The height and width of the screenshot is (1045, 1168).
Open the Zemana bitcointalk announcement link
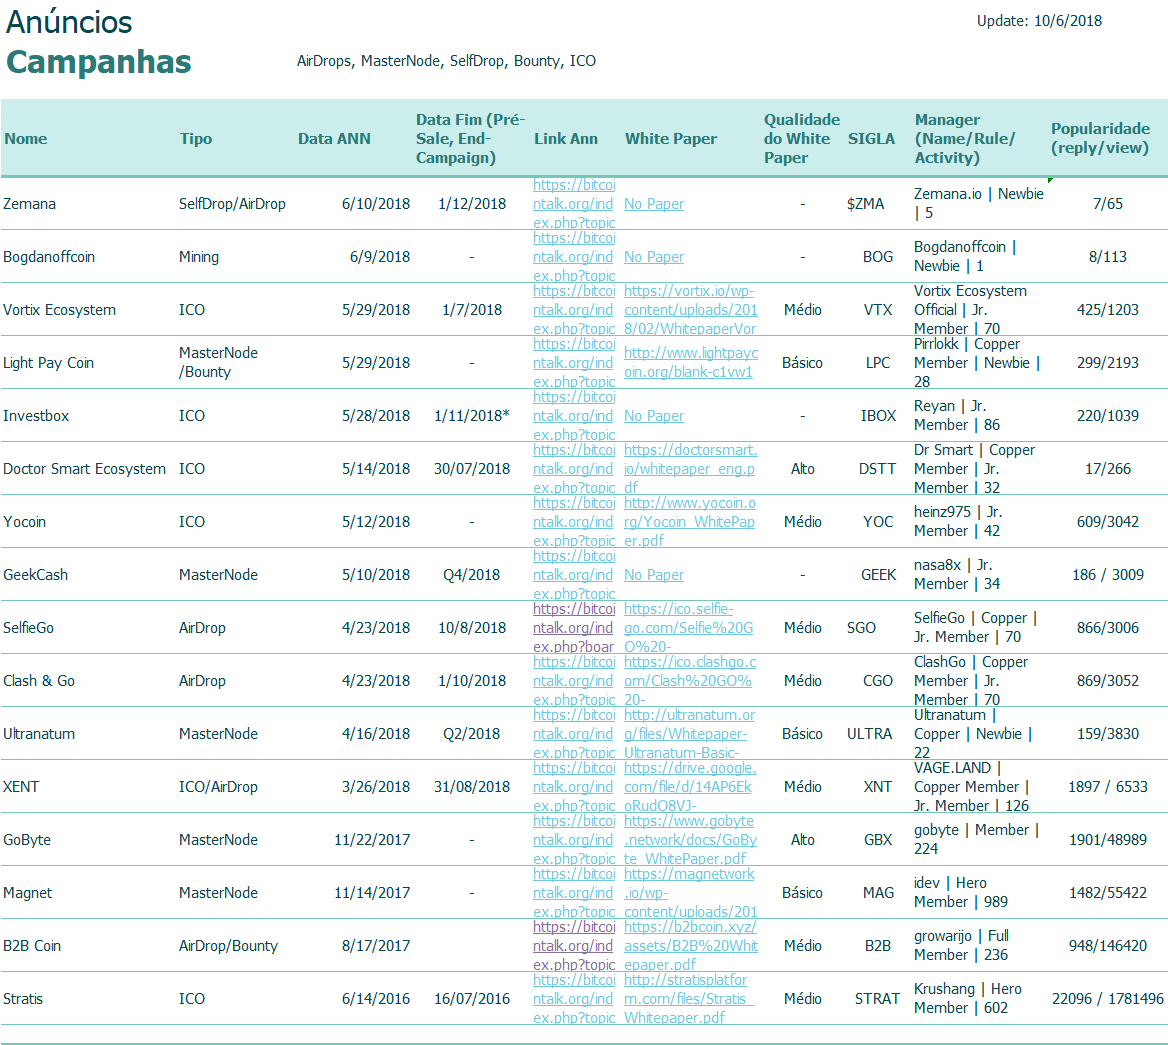click(x=574, y=203)
